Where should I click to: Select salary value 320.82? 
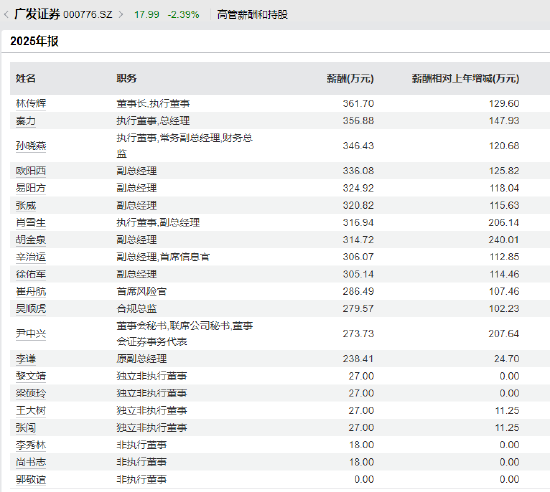click(x=358, y=205)
